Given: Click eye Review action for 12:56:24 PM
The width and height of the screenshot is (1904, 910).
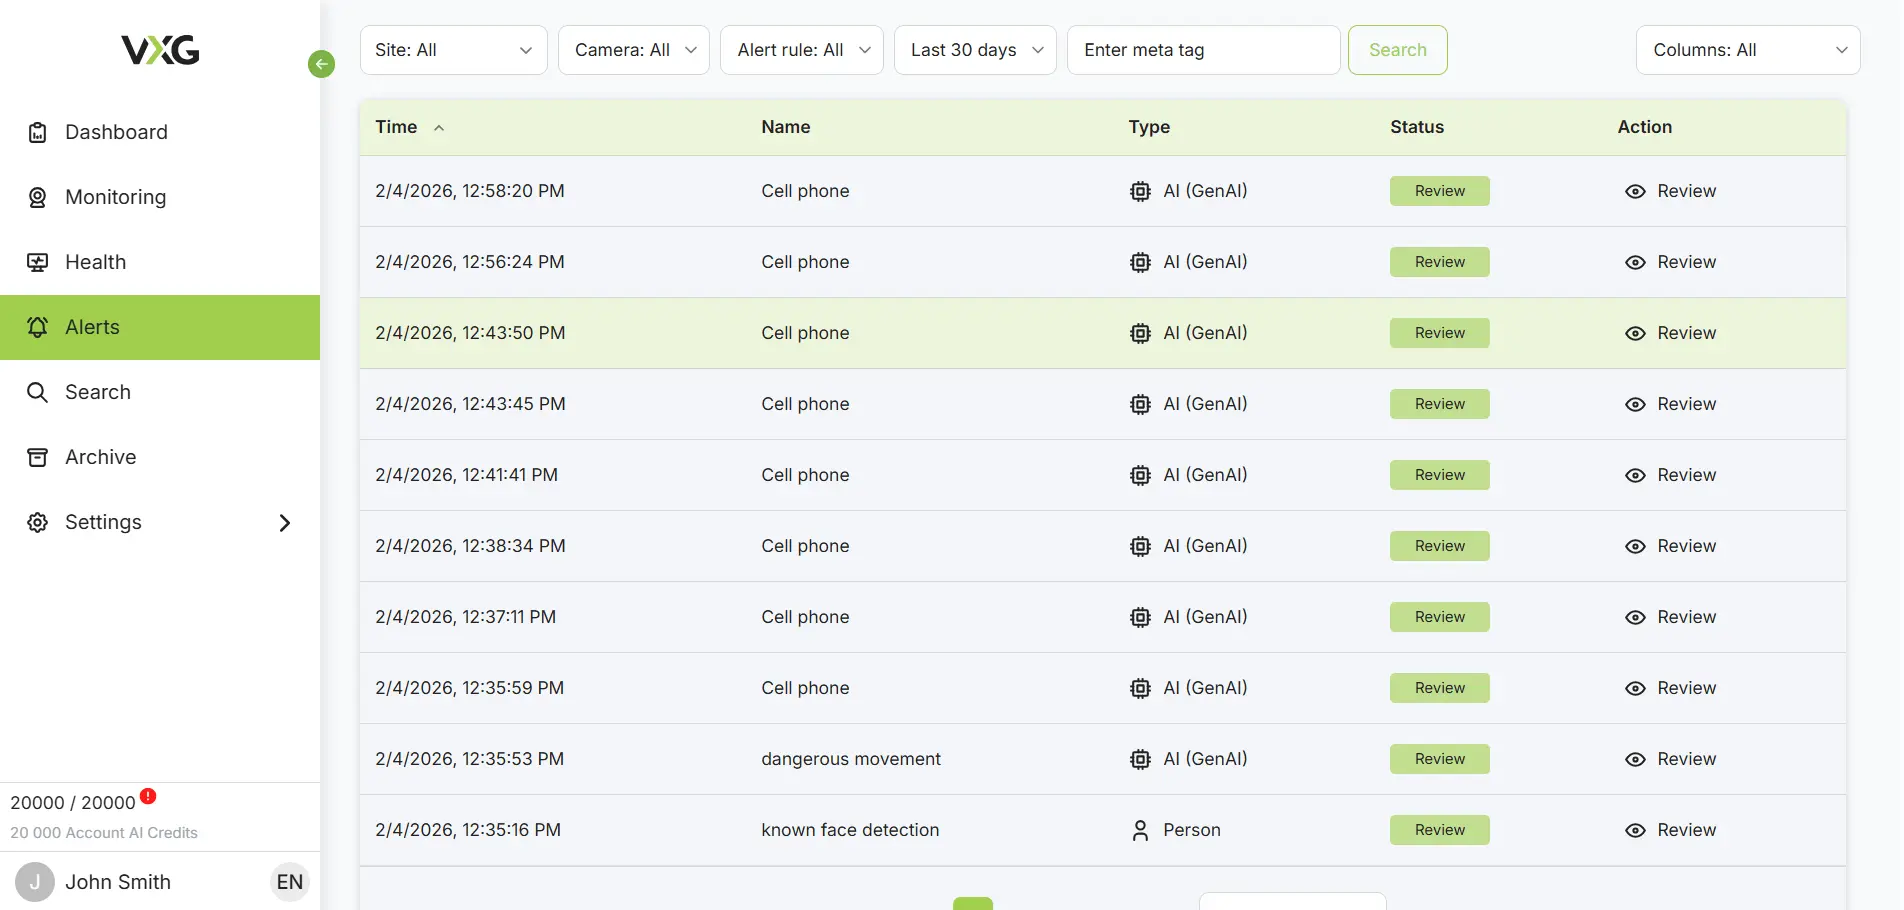Looking at the screenshot, I should (x=1670, y=262).
